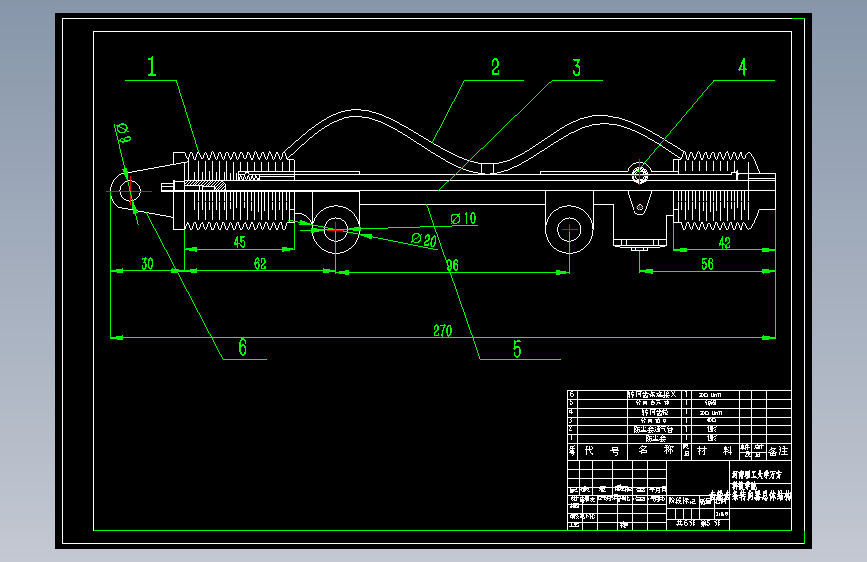Viewport: 867px width, 562px height.
Task: Select the 96 dimension value
Action: click(452, 266)
